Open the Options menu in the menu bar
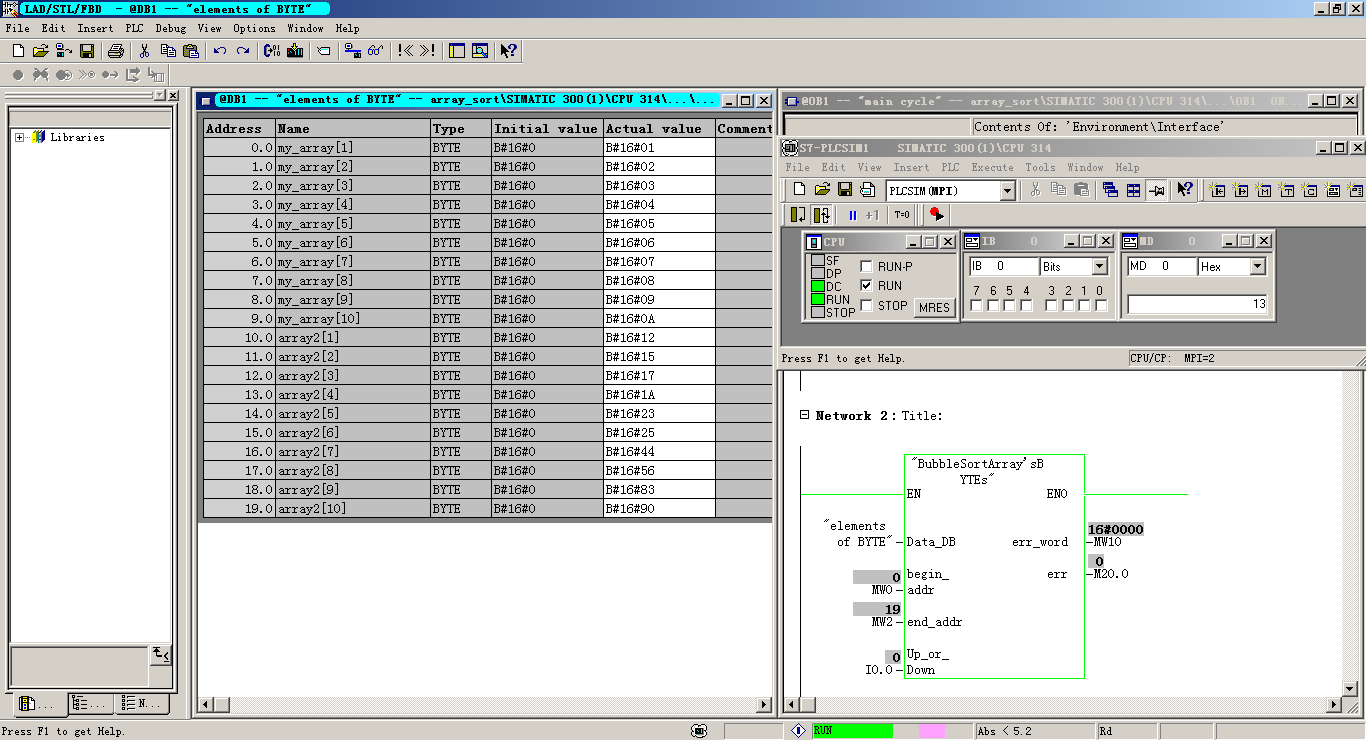 pos(254,28)
